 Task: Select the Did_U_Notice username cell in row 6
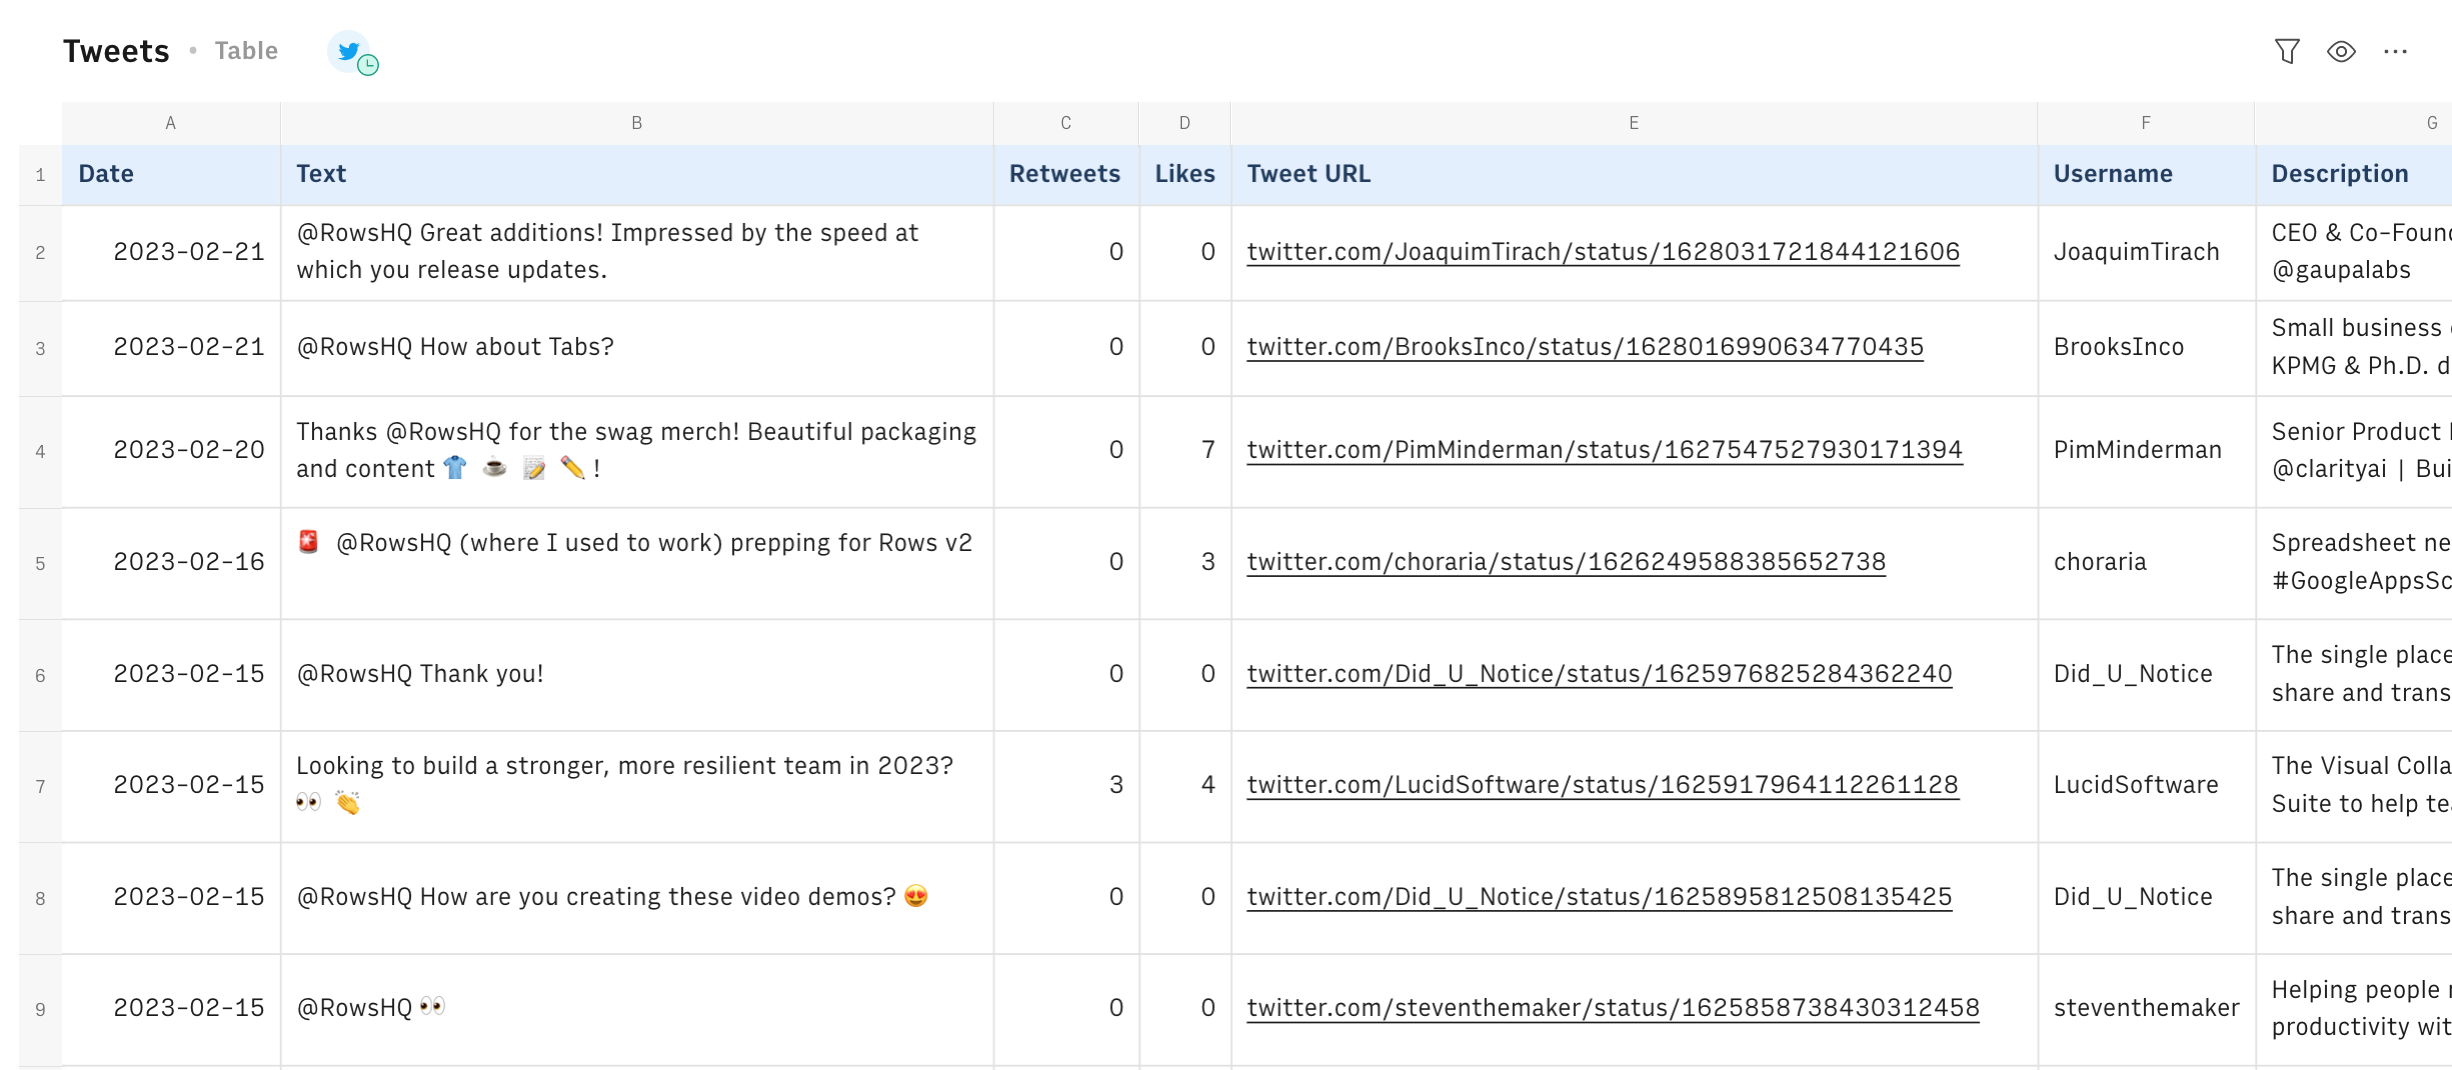2146,675
